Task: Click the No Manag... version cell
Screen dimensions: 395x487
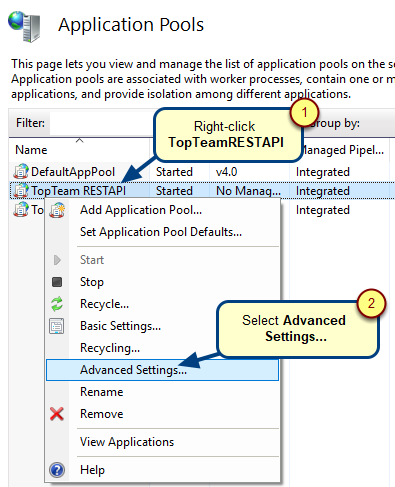Action: 248,191
